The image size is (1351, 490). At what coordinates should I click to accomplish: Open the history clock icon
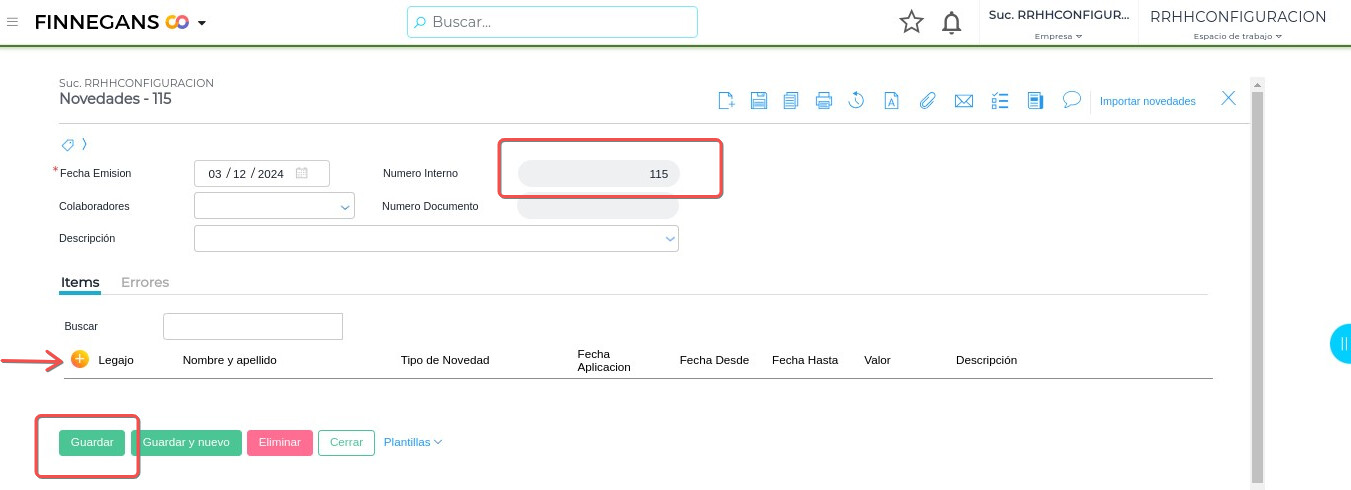click(x=857, y=100)
